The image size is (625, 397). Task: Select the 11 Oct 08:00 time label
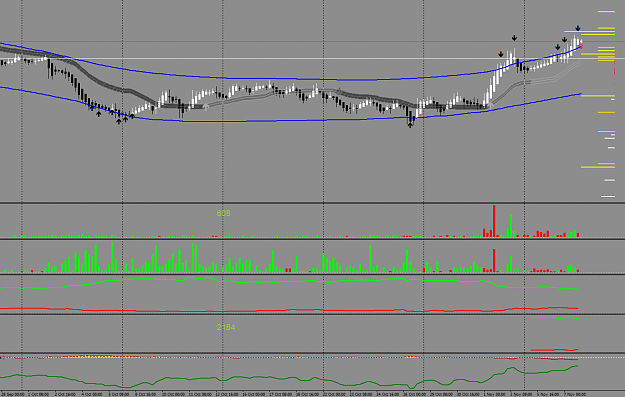200,394
